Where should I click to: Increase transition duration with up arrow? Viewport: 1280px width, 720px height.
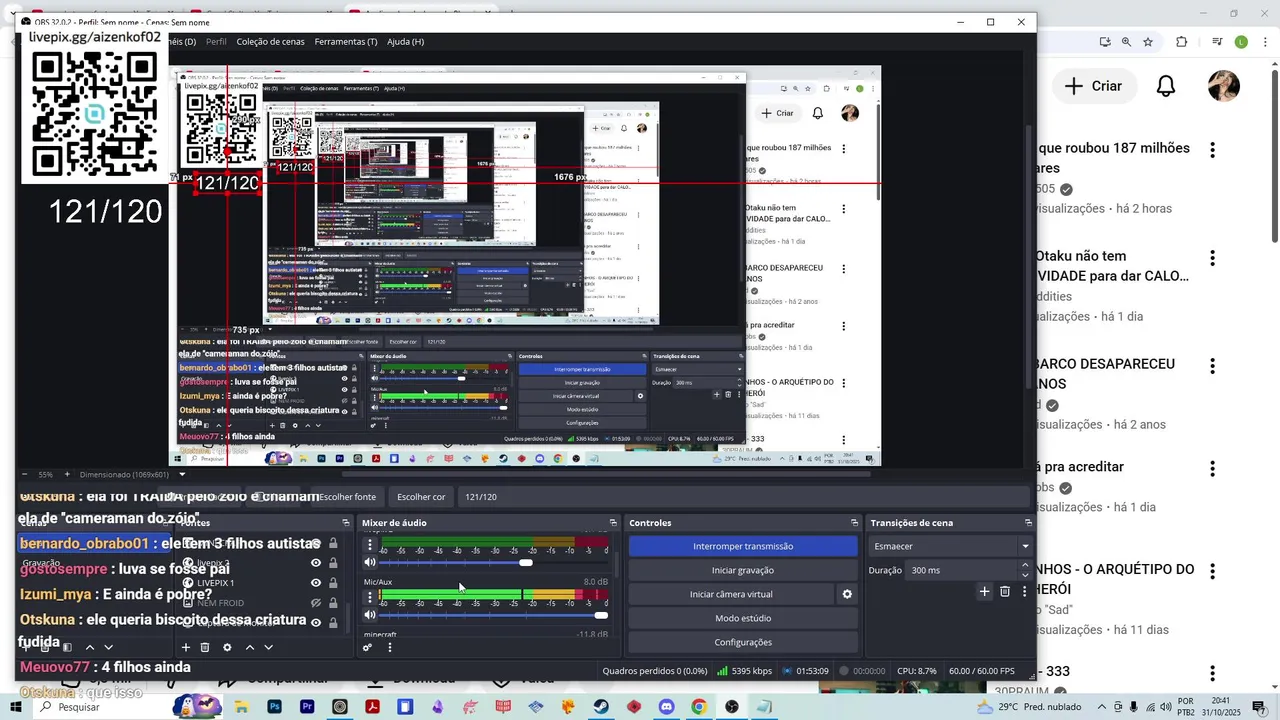(1025, 565)
